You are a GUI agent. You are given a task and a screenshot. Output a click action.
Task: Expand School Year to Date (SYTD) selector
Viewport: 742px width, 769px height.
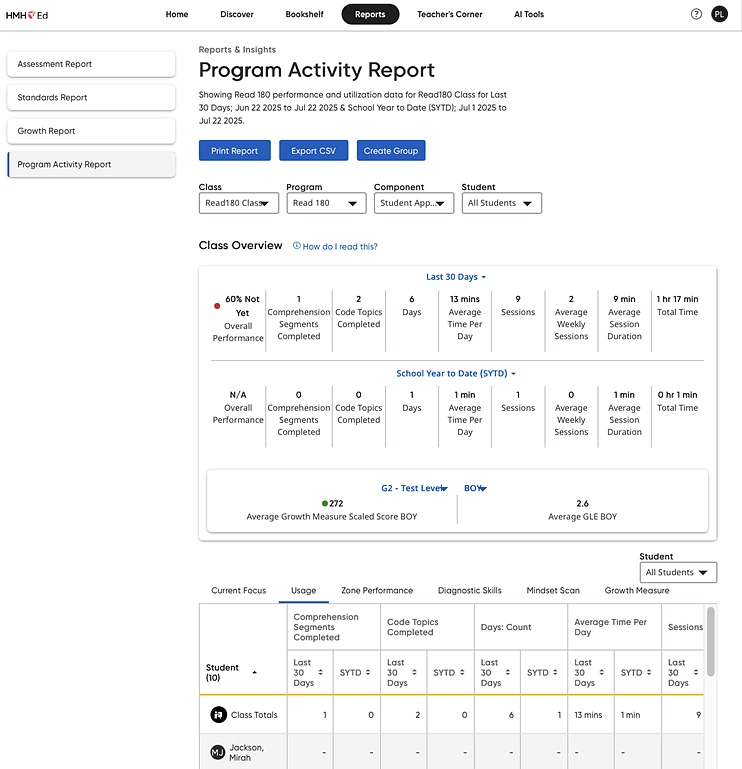[x=456, y=373]
